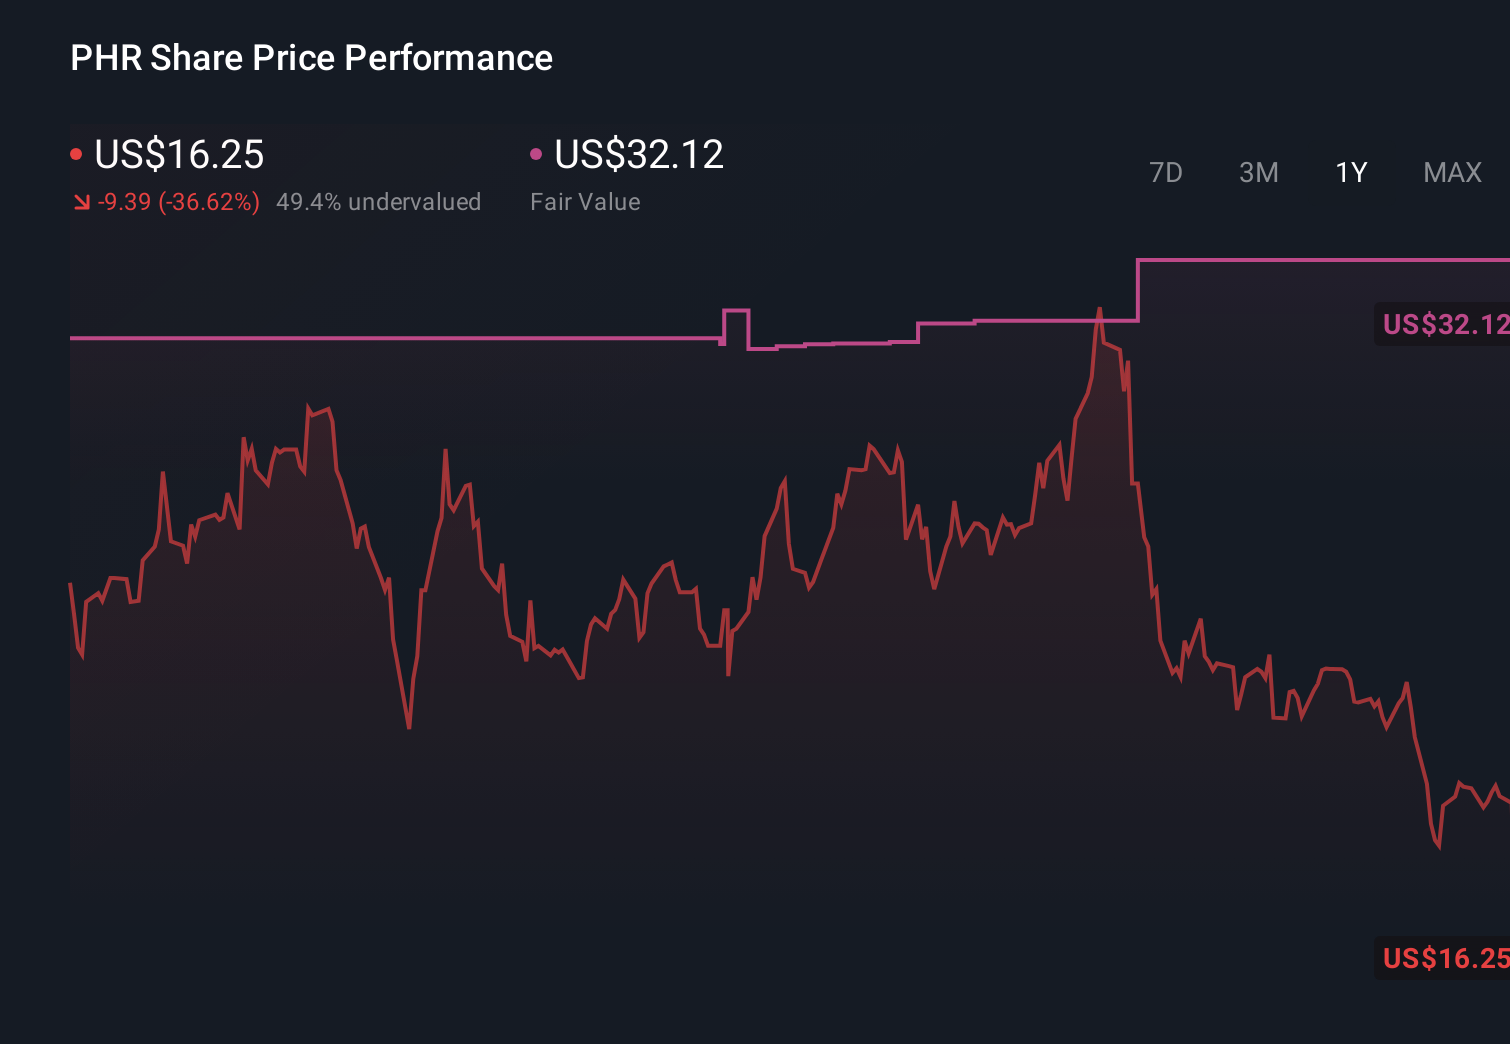Open details via the 49.4% undervalued label

(x=379, y=201)
